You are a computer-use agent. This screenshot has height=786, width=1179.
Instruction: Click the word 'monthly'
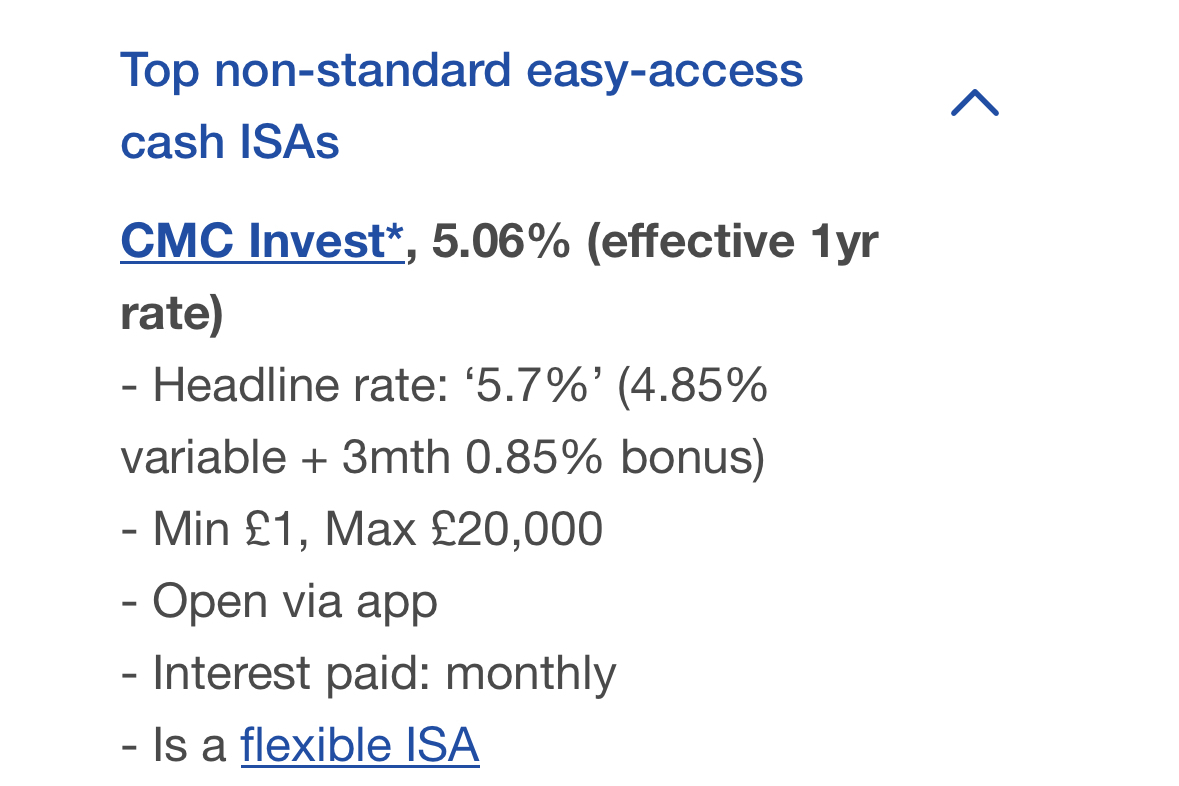click(531, 674)
